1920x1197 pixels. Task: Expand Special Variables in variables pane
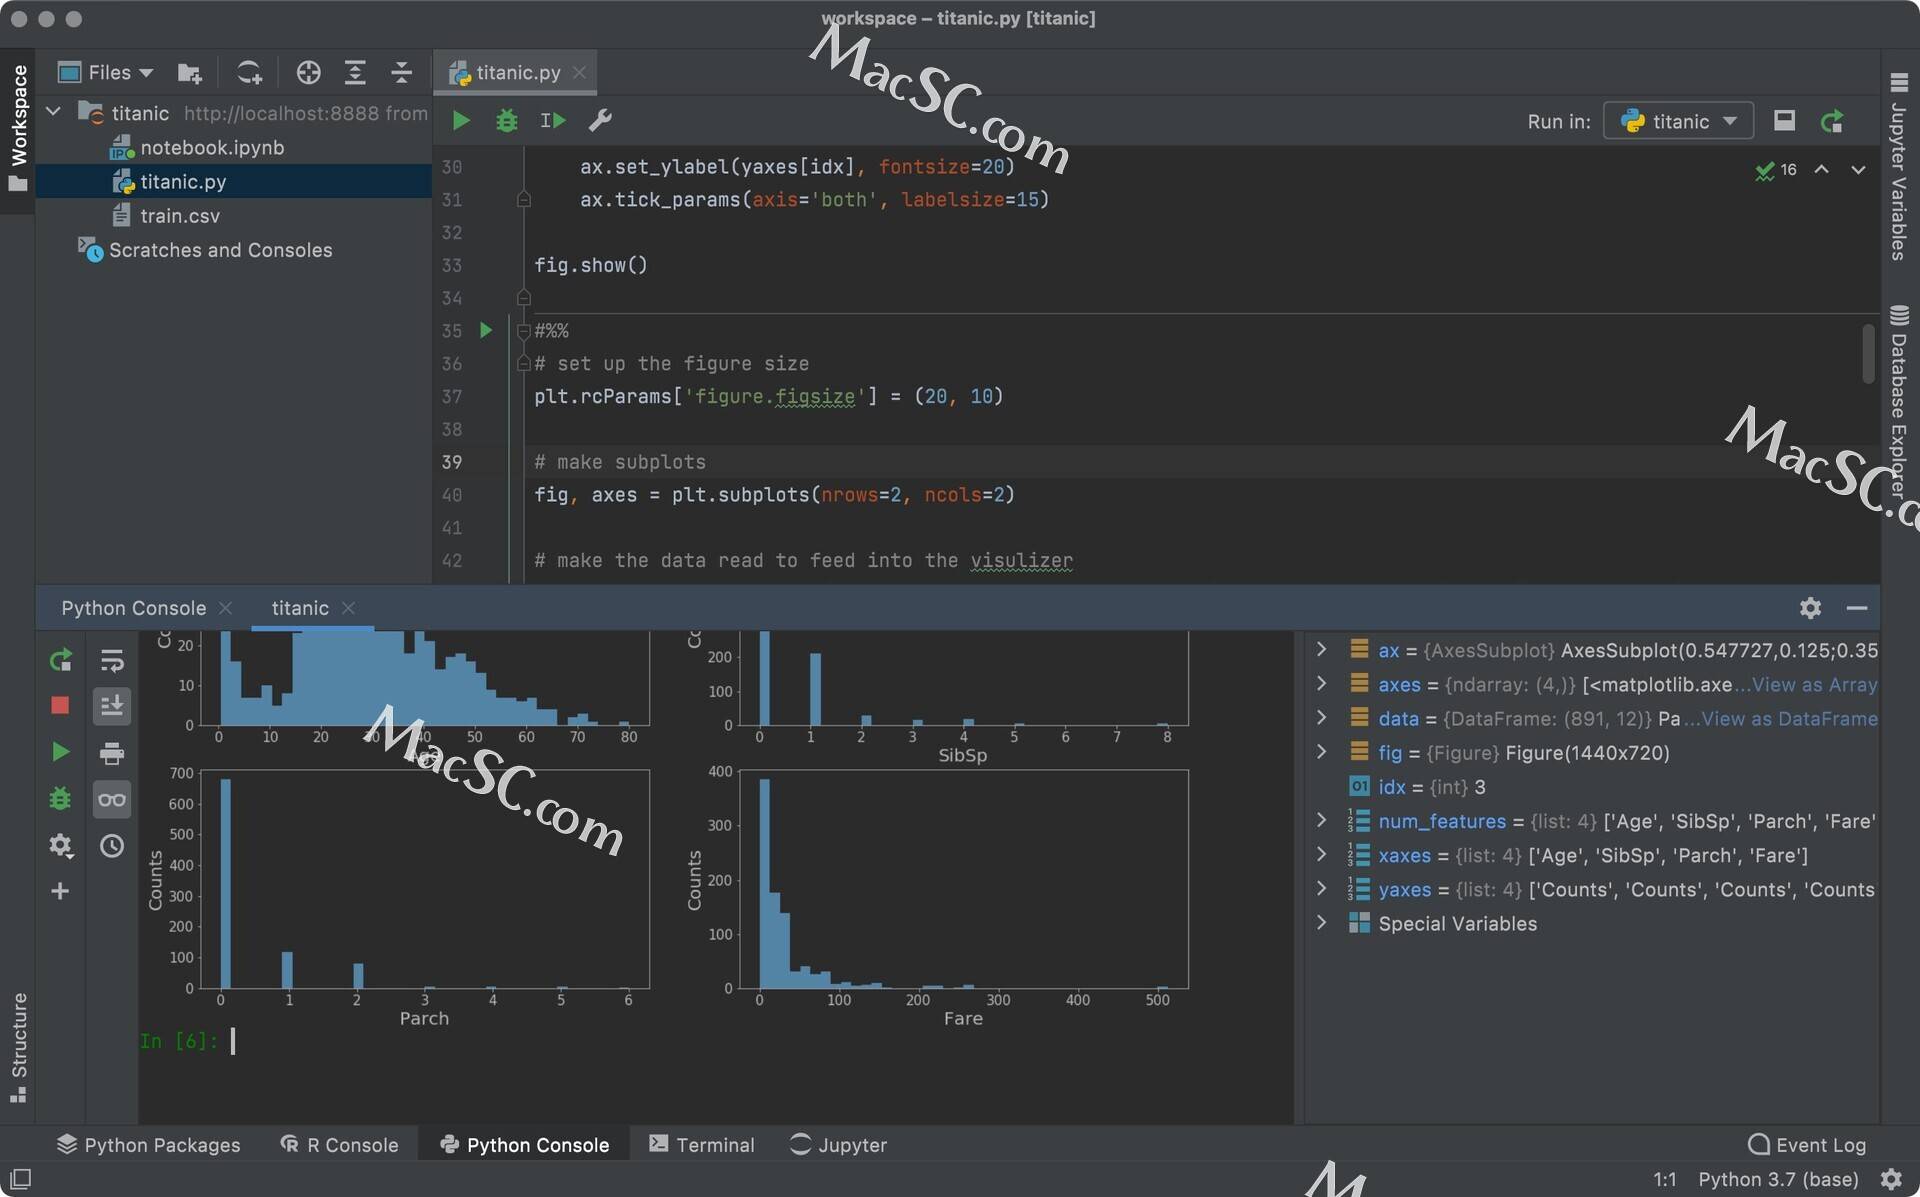point(1322,923)
